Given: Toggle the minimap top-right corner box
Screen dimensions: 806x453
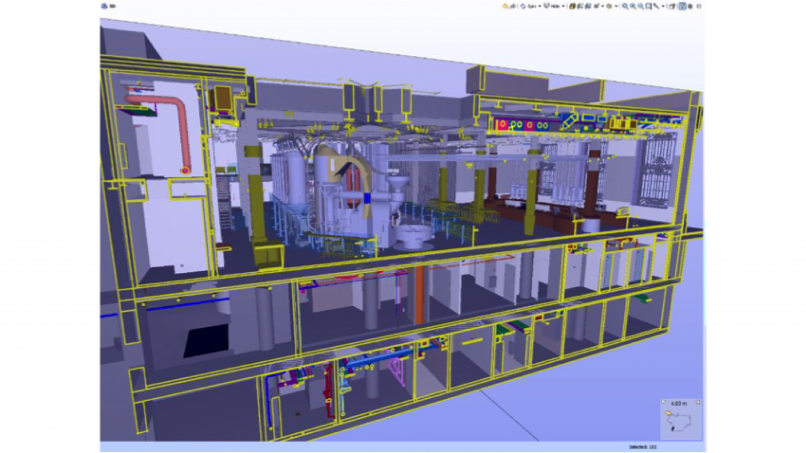Looking at the screenshot, I should click(697, 403).
